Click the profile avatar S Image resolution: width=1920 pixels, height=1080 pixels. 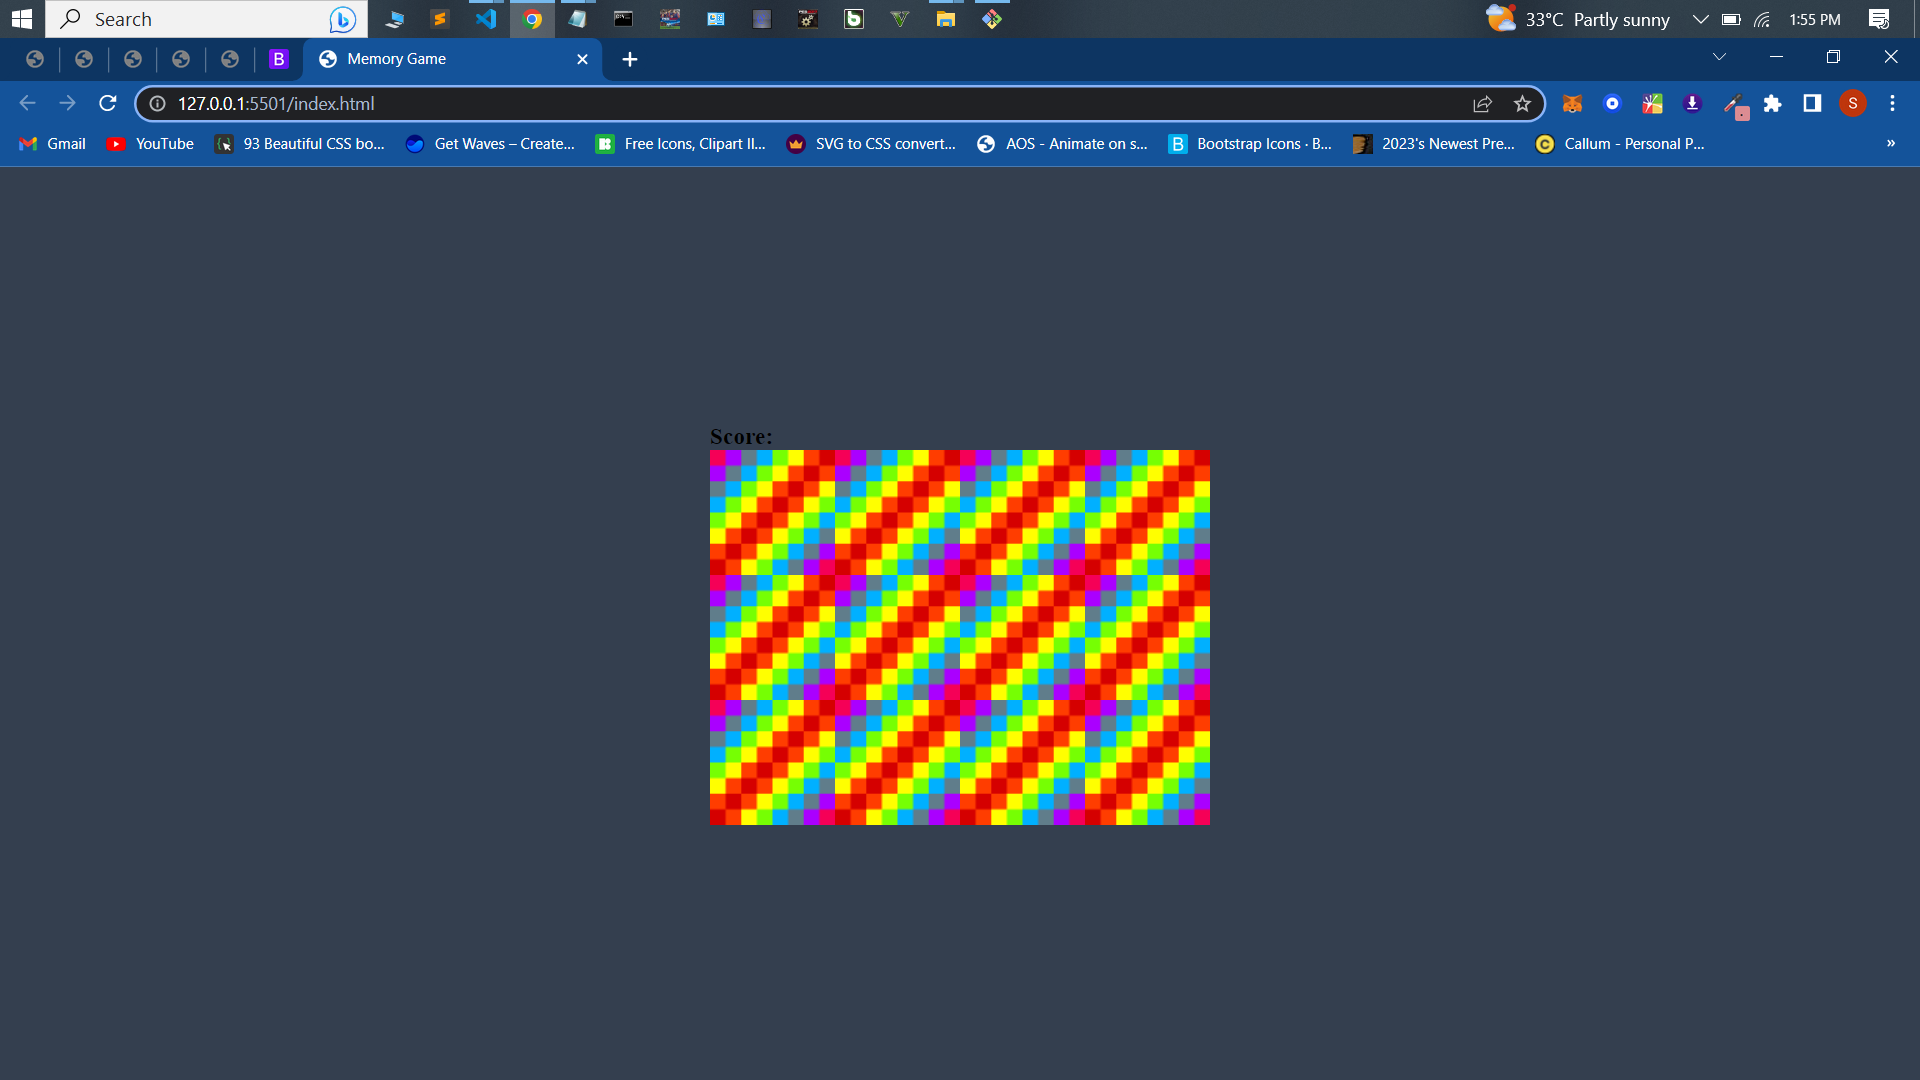pos(1852,103)
